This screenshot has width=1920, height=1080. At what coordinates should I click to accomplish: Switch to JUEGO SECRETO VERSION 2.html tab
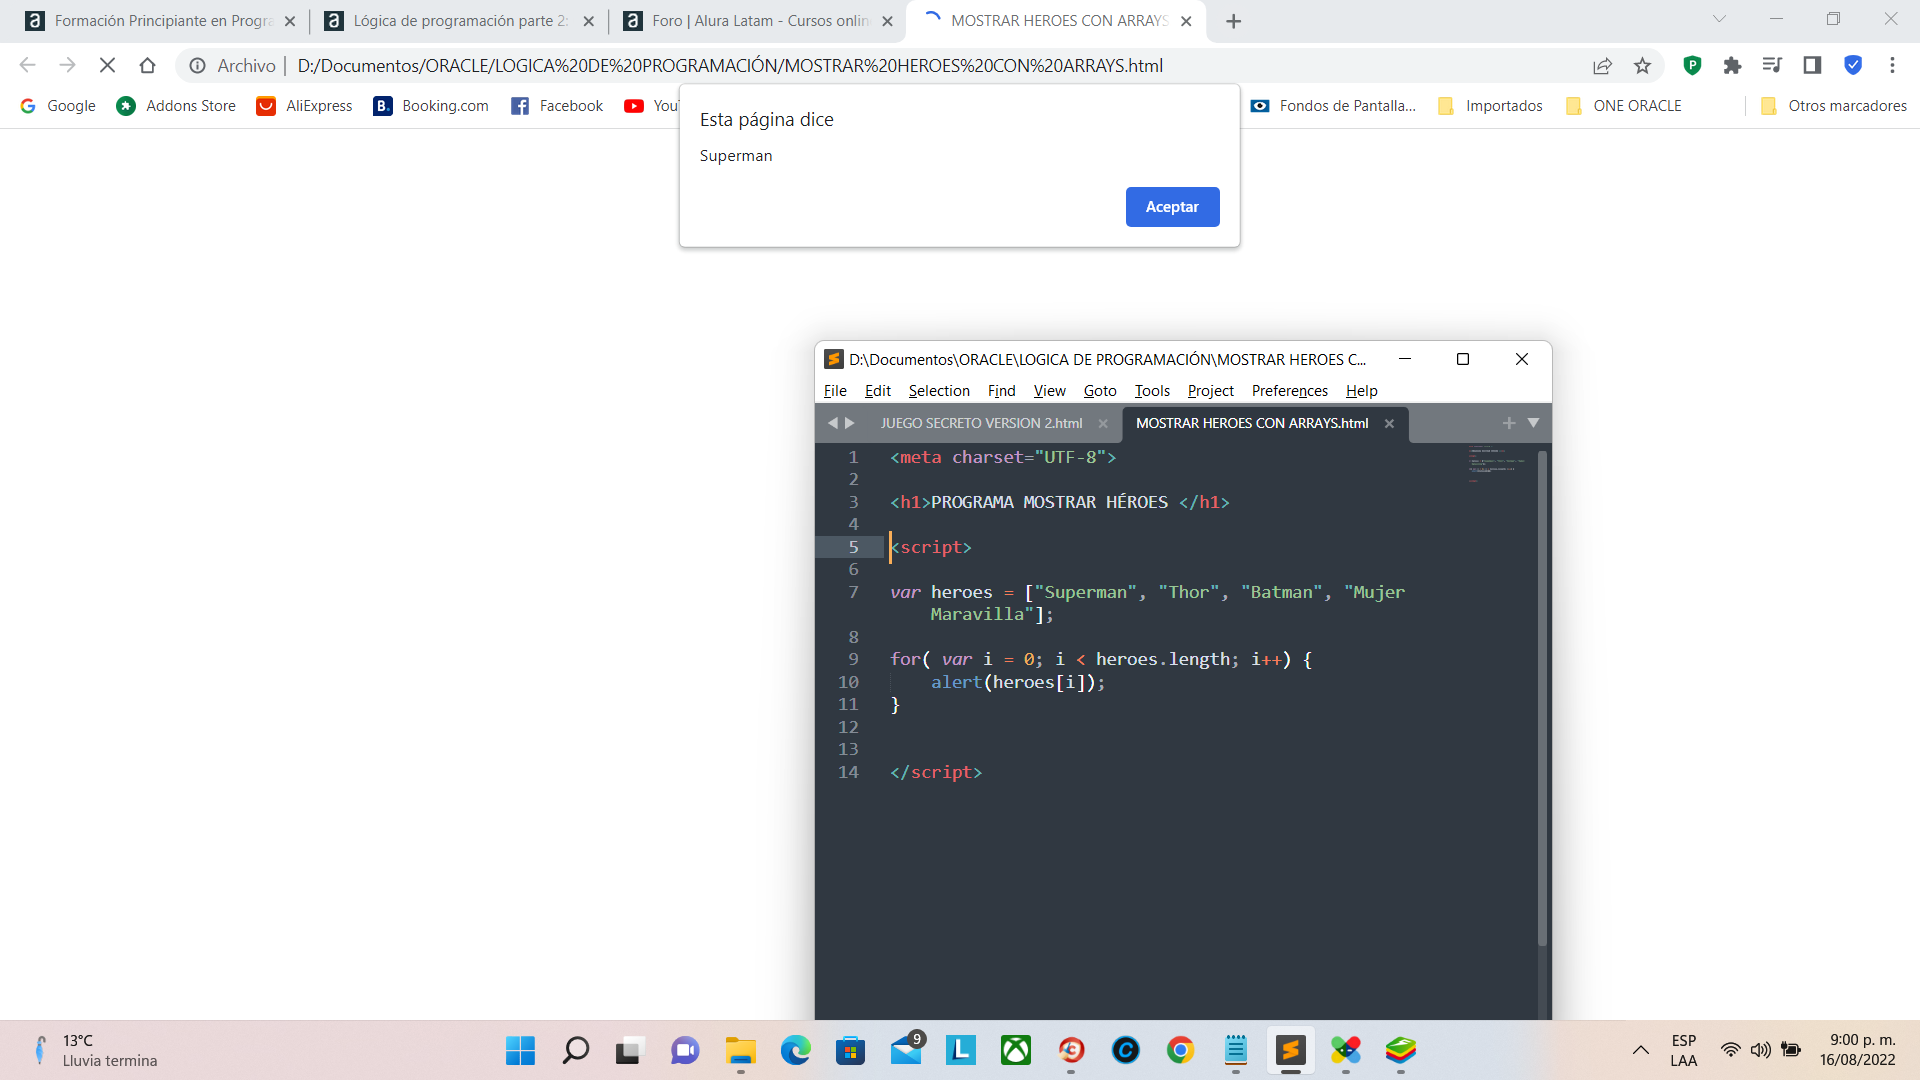coord(981,424)
